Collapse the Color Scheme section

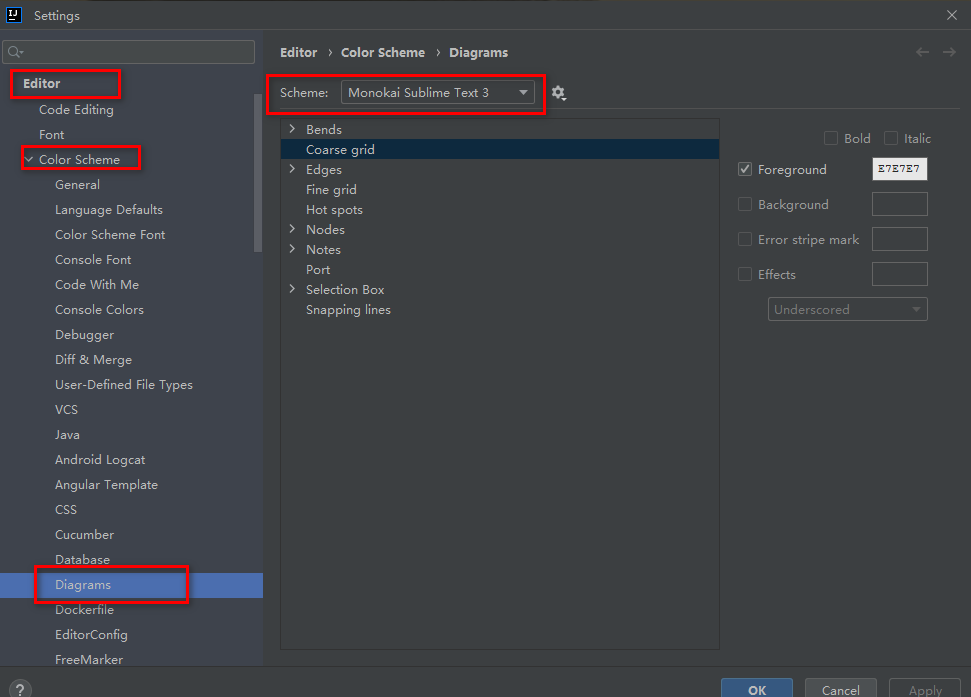28,160
